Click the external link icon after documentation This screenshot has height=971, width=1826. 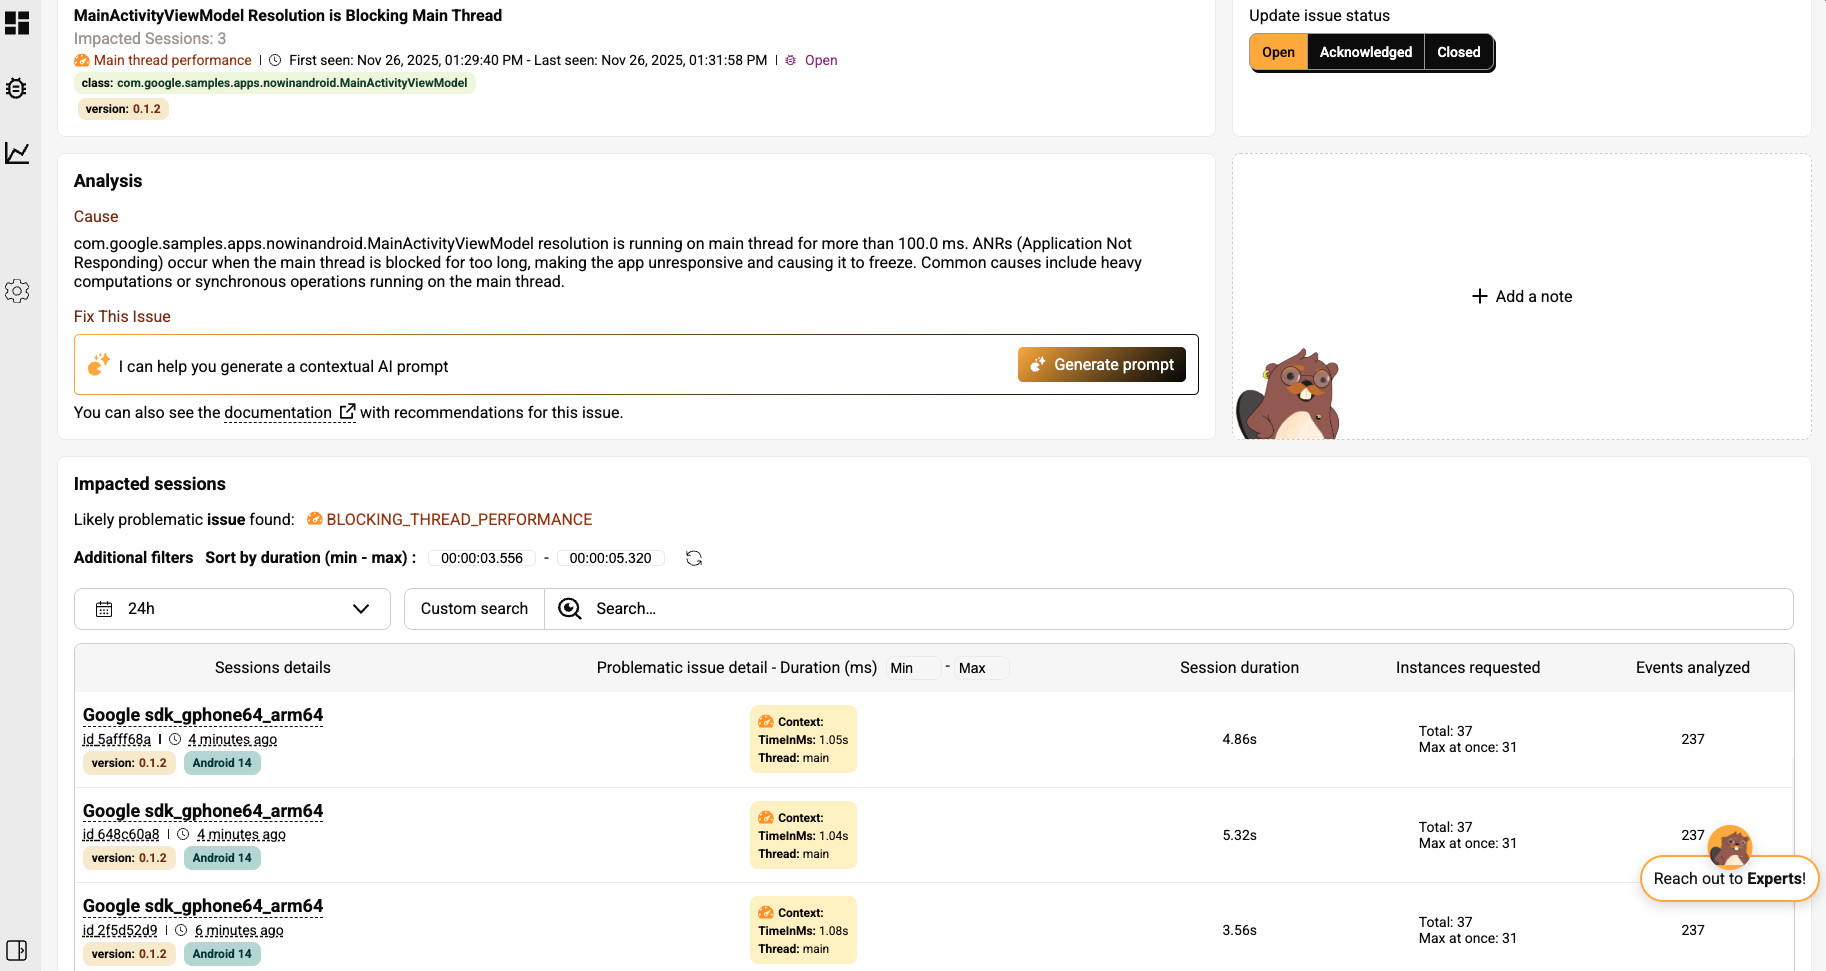pyautogui.click(x=347, y=412)
